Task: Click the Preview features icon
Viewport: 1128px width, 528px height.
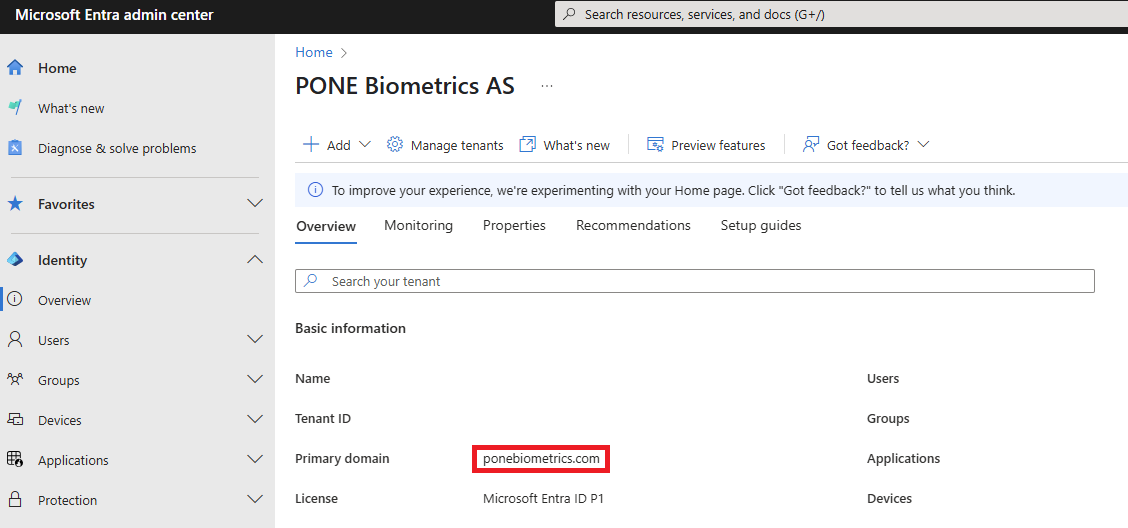Action: coord(655,145)
